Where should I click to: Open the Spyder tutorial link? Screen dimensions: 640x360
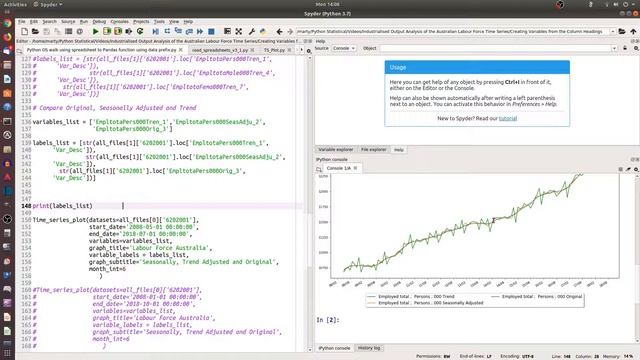pos(508,118)
